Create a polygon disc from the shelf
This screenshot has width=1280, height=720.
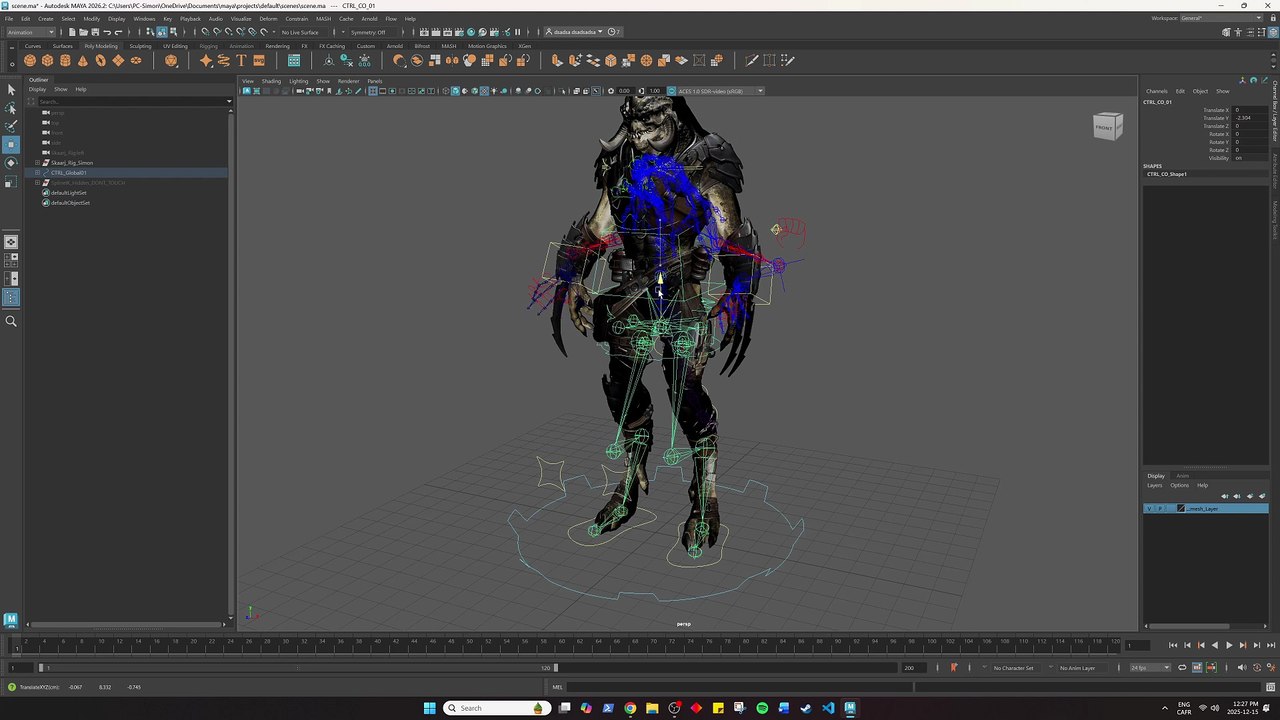(136, 60)
